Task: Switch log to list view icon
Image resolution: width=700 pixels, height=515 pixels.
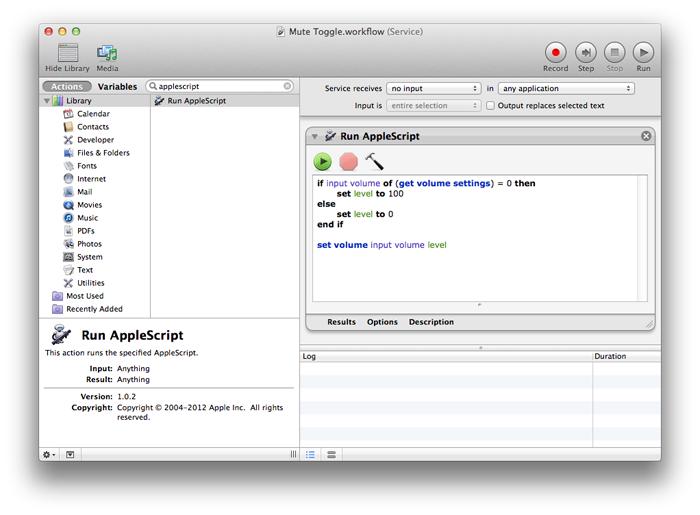Action: (x=310, y=454)
